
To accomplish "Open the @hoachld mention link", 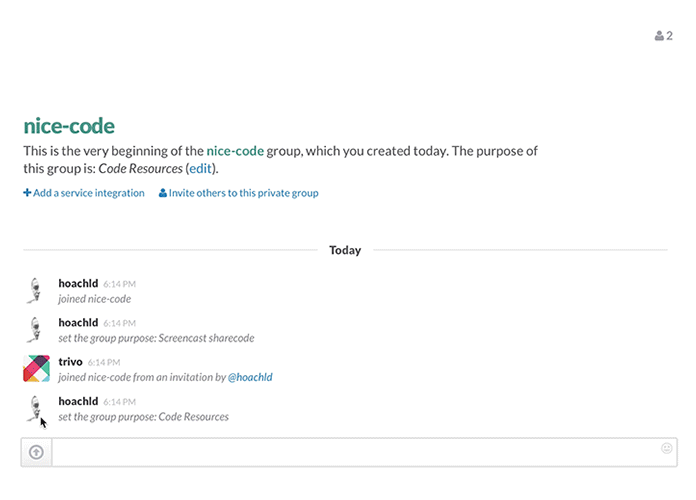I will [x=250, y=377].
